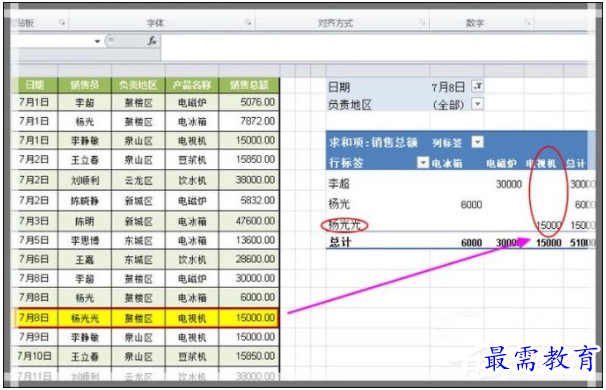This screenshot has width=606, height=390.
Task: Click the cell with amount 5832.00
Action: [249, 200]
